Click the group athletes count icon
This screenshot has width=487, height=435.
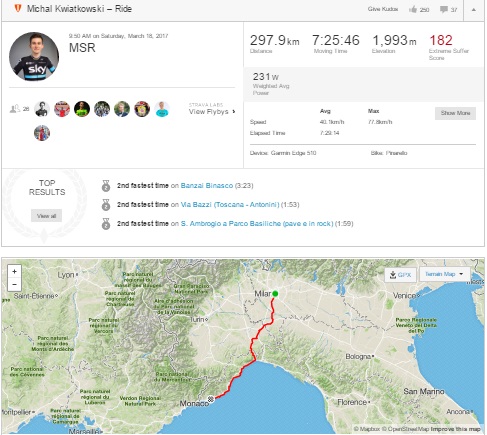15,109
